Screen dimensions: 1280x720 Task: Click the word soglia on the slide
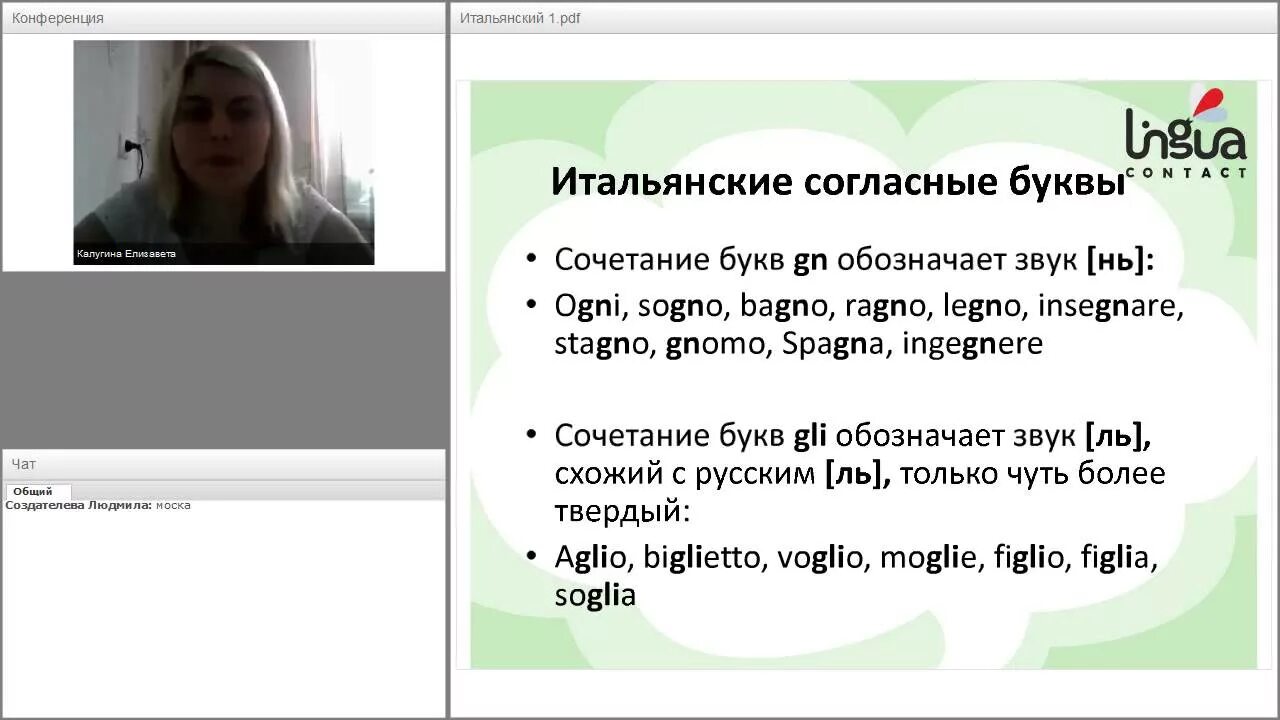pos(595,596)
